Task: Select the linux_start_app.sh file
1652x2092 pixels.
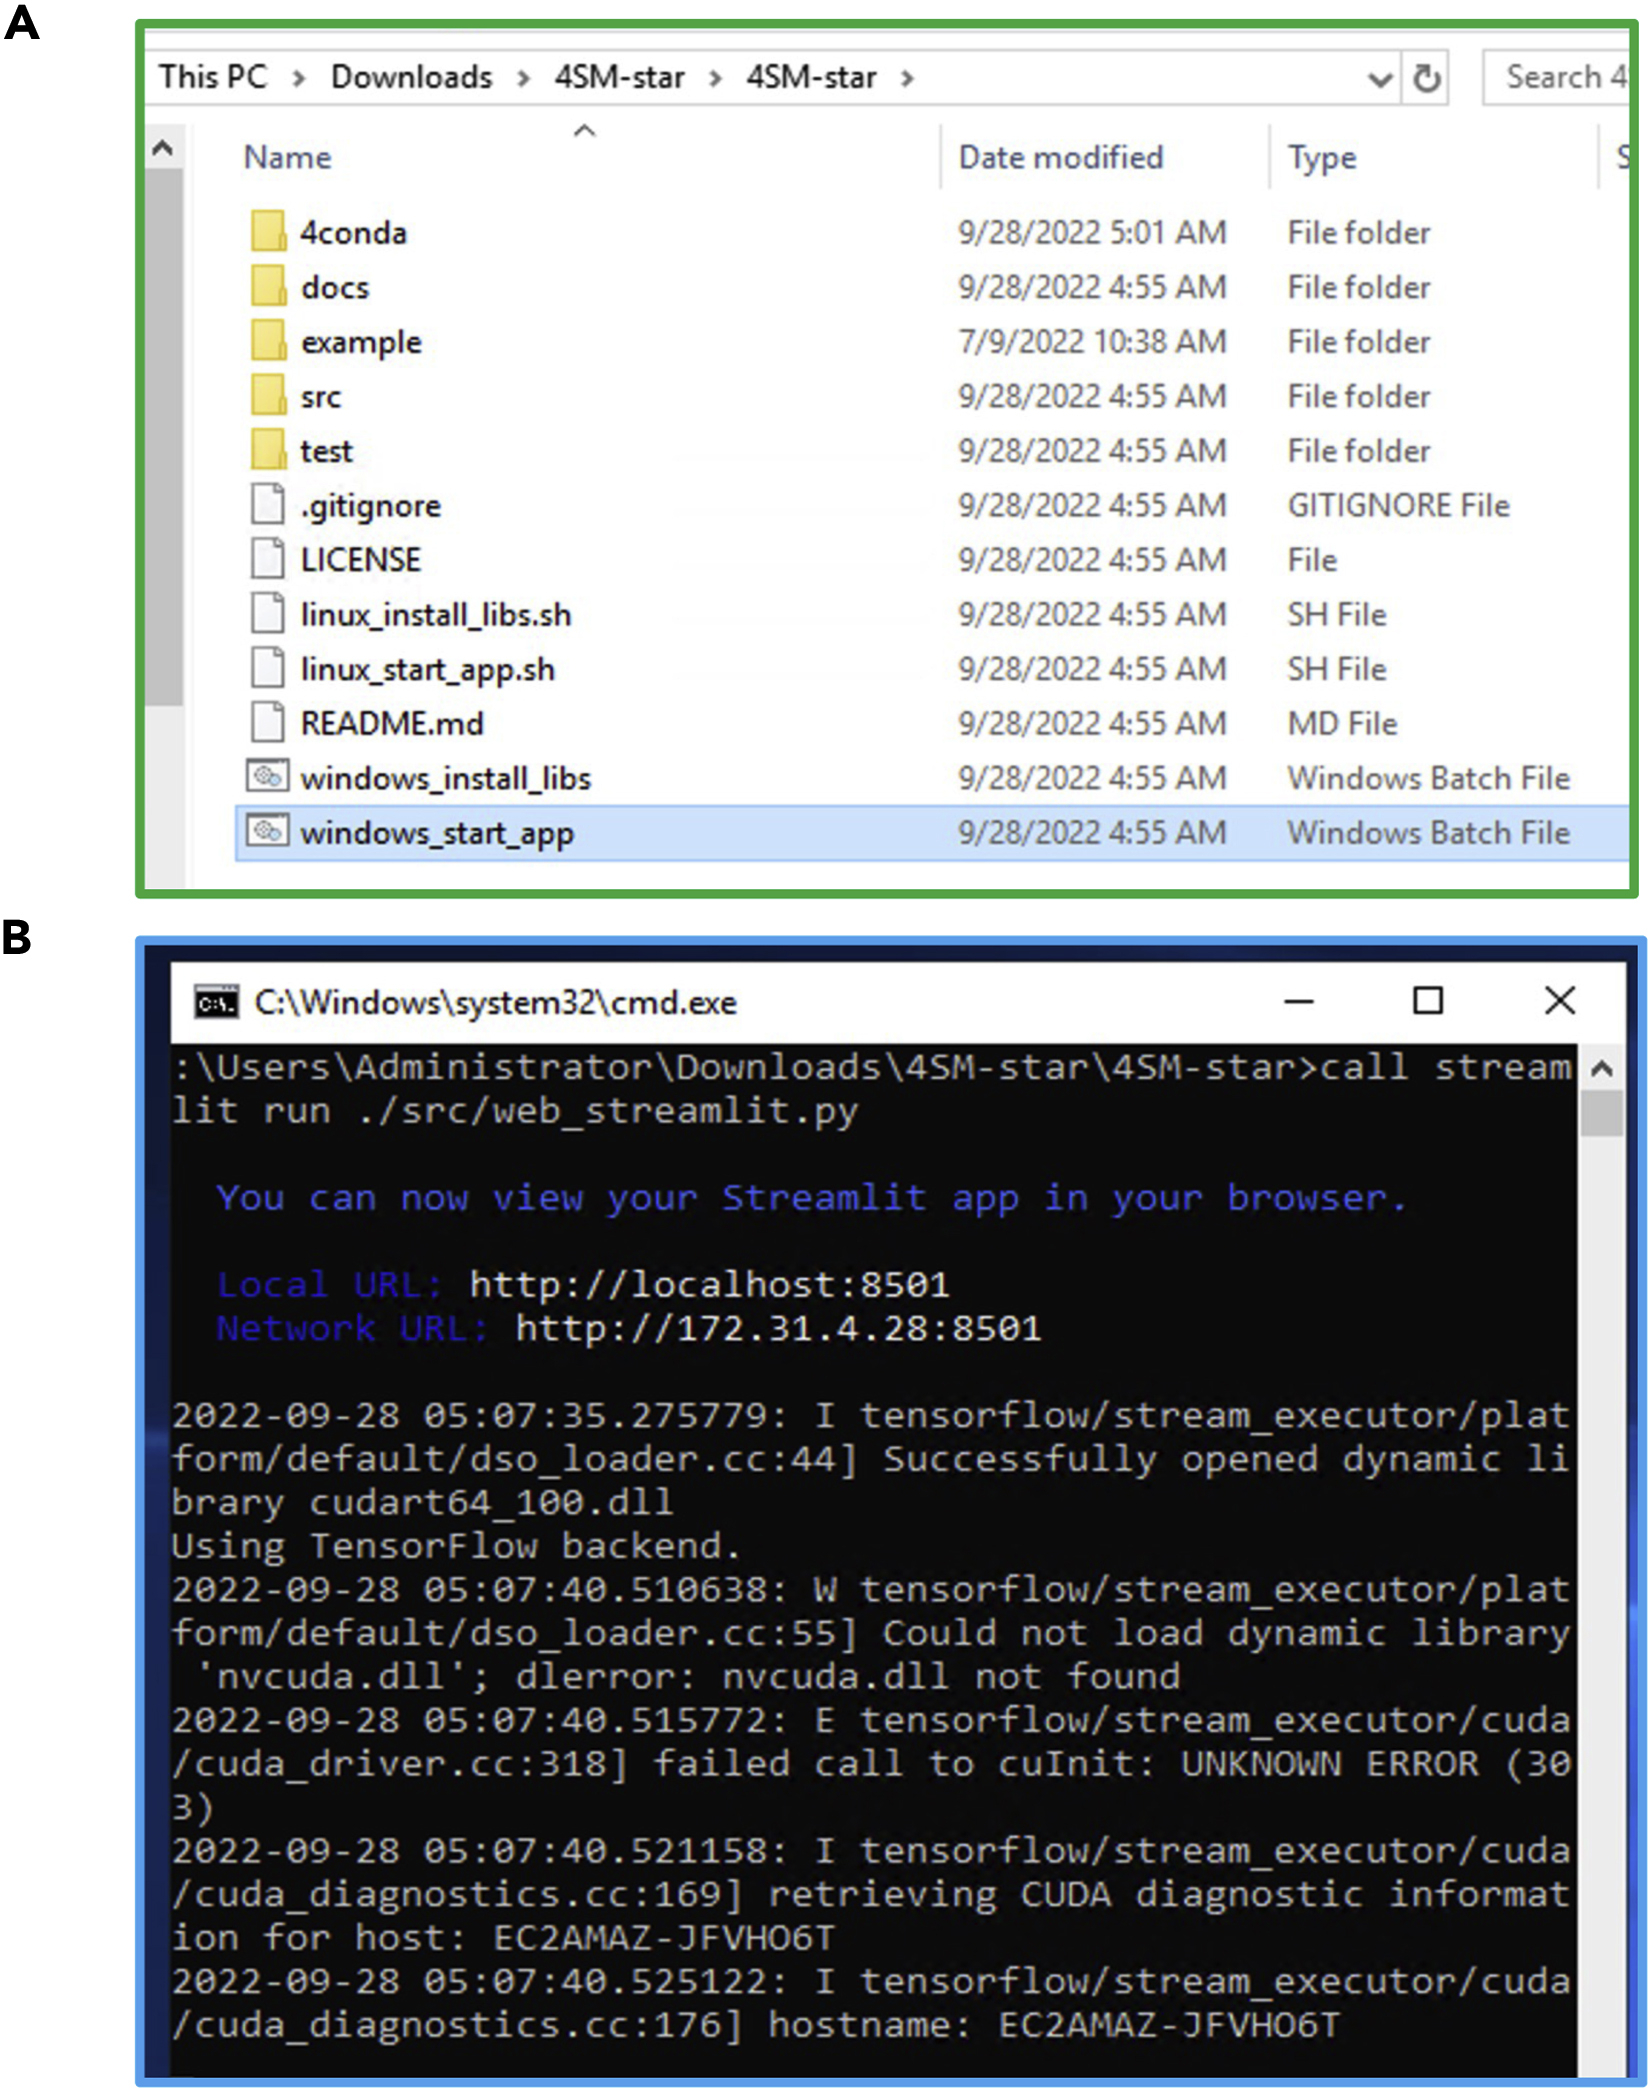Action: click(427, 669)
